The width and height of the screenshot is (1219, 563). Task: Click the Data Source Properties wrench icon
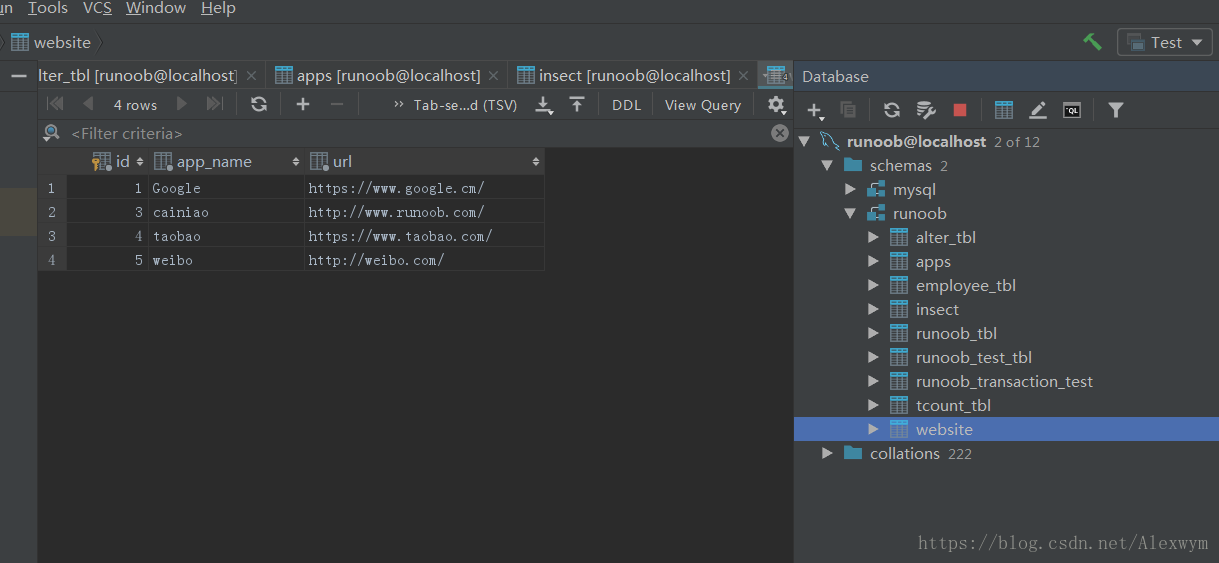tap(926, 110)
